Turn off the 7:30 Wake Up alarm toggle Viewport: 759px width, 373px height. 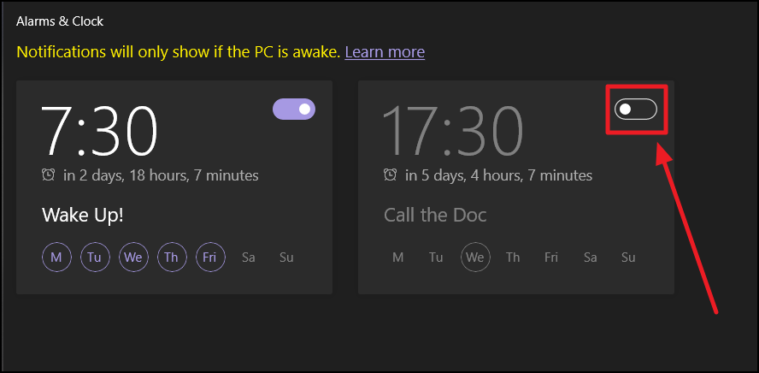coord(294,109)
